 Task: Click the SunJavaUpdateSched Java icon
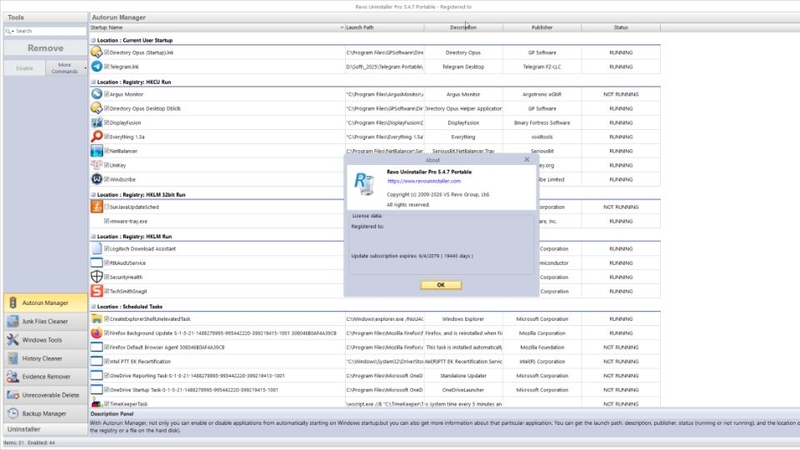[96, 207]
